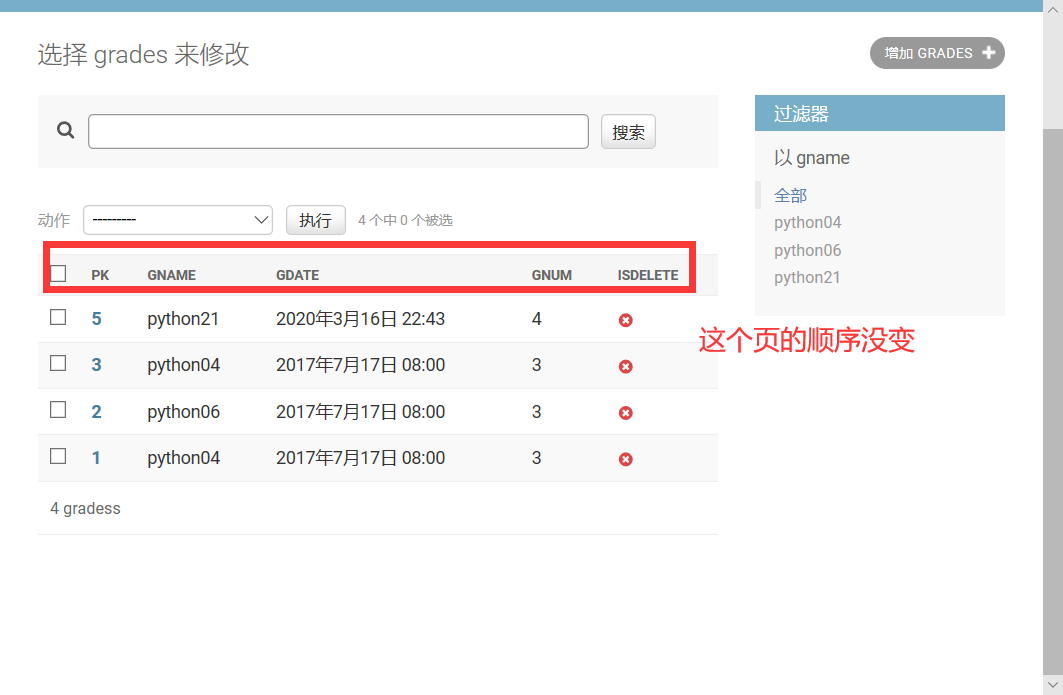
Task: Open grade with PK 1
Action: pos(96,458)
